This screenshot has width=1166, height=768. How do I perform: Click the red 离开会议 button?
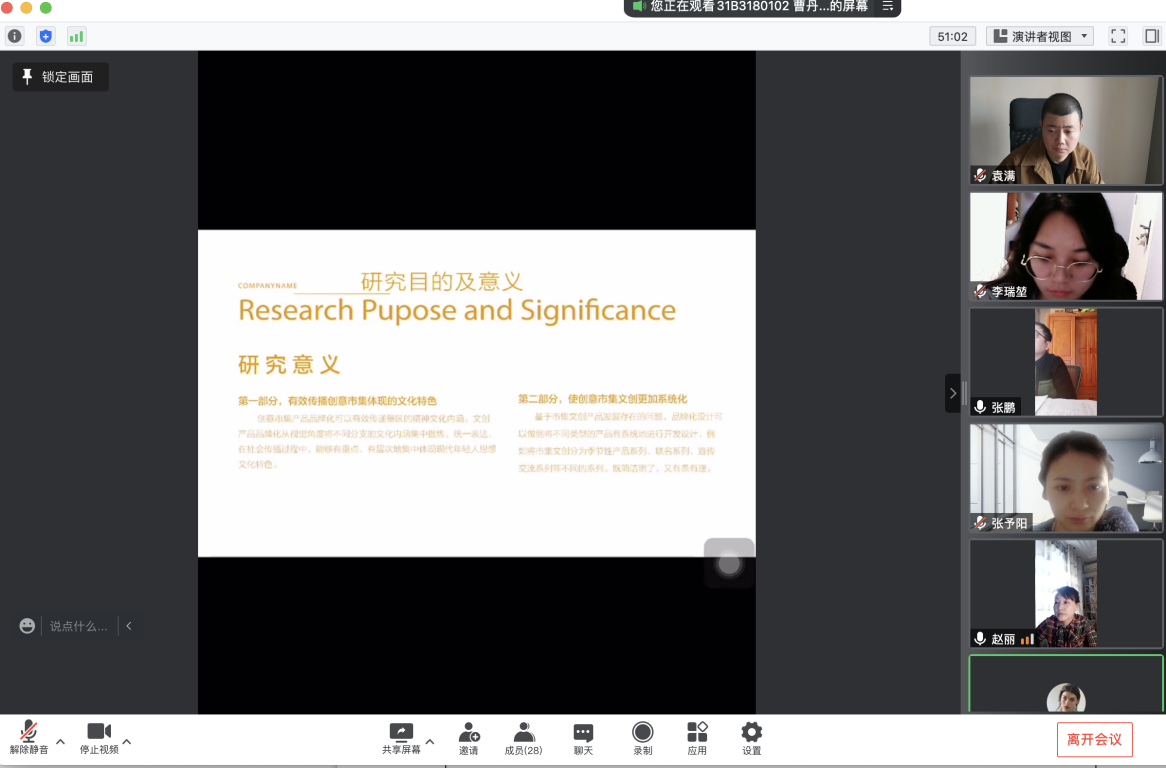pos(1094,740)
